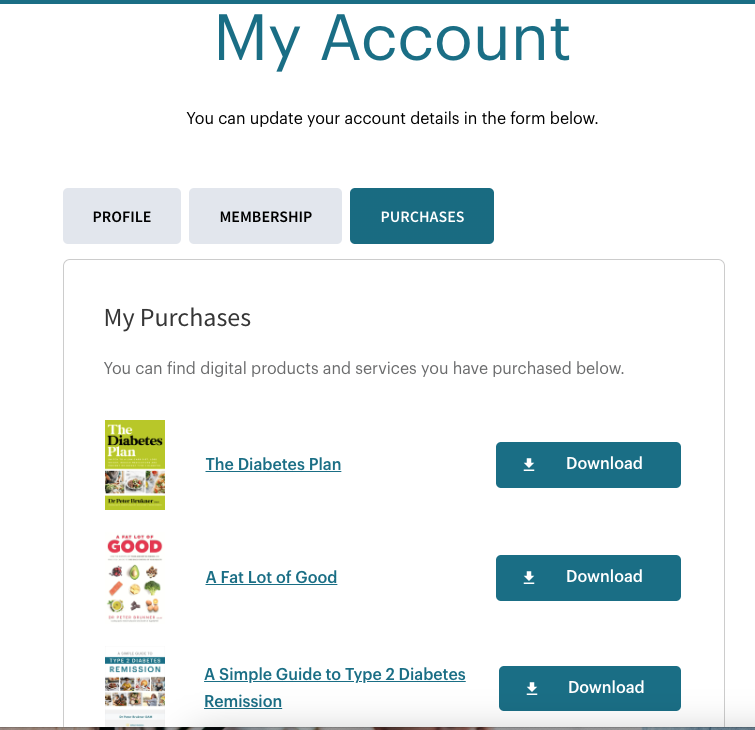Click the download arrow icon for Type 2 Diabetes Remission guide
This screenshot has width=755, height=730.
tap(532, 688)
